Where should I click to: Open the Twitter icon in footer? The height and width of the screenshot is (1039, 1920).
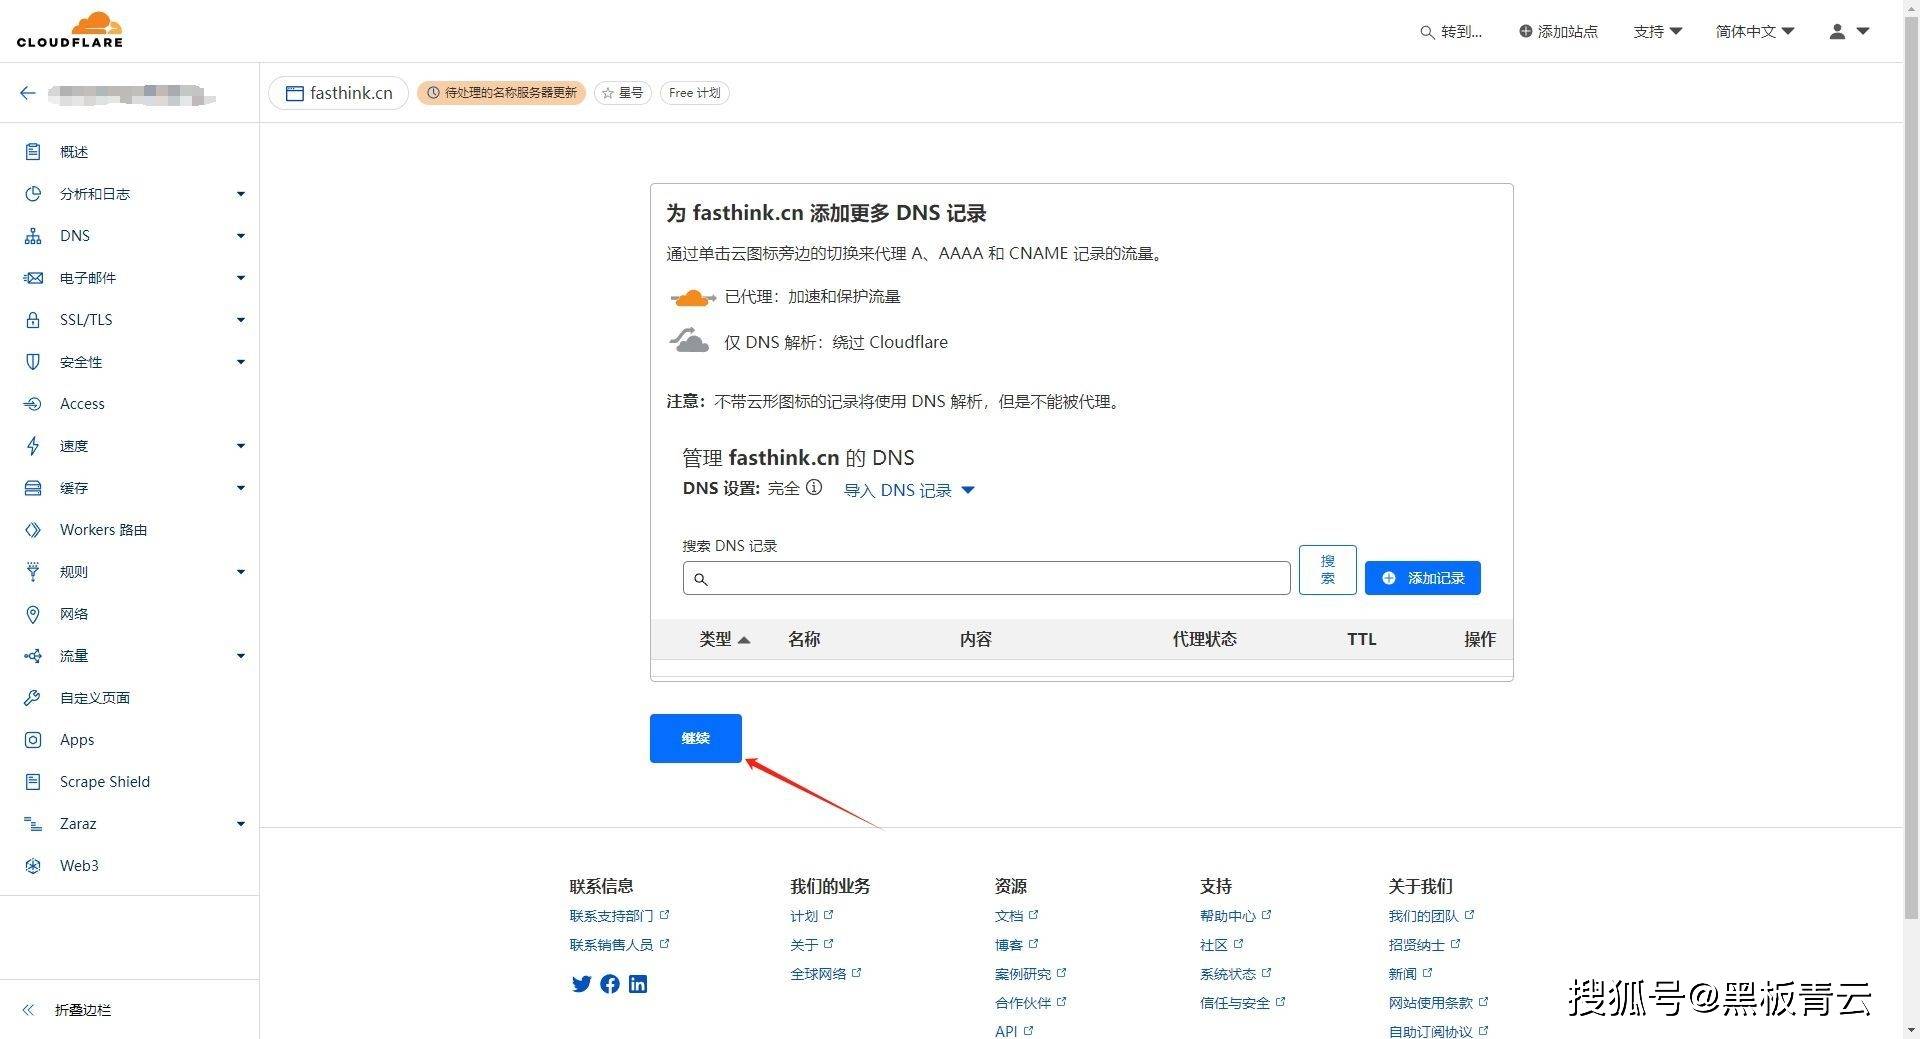[581, 984]
